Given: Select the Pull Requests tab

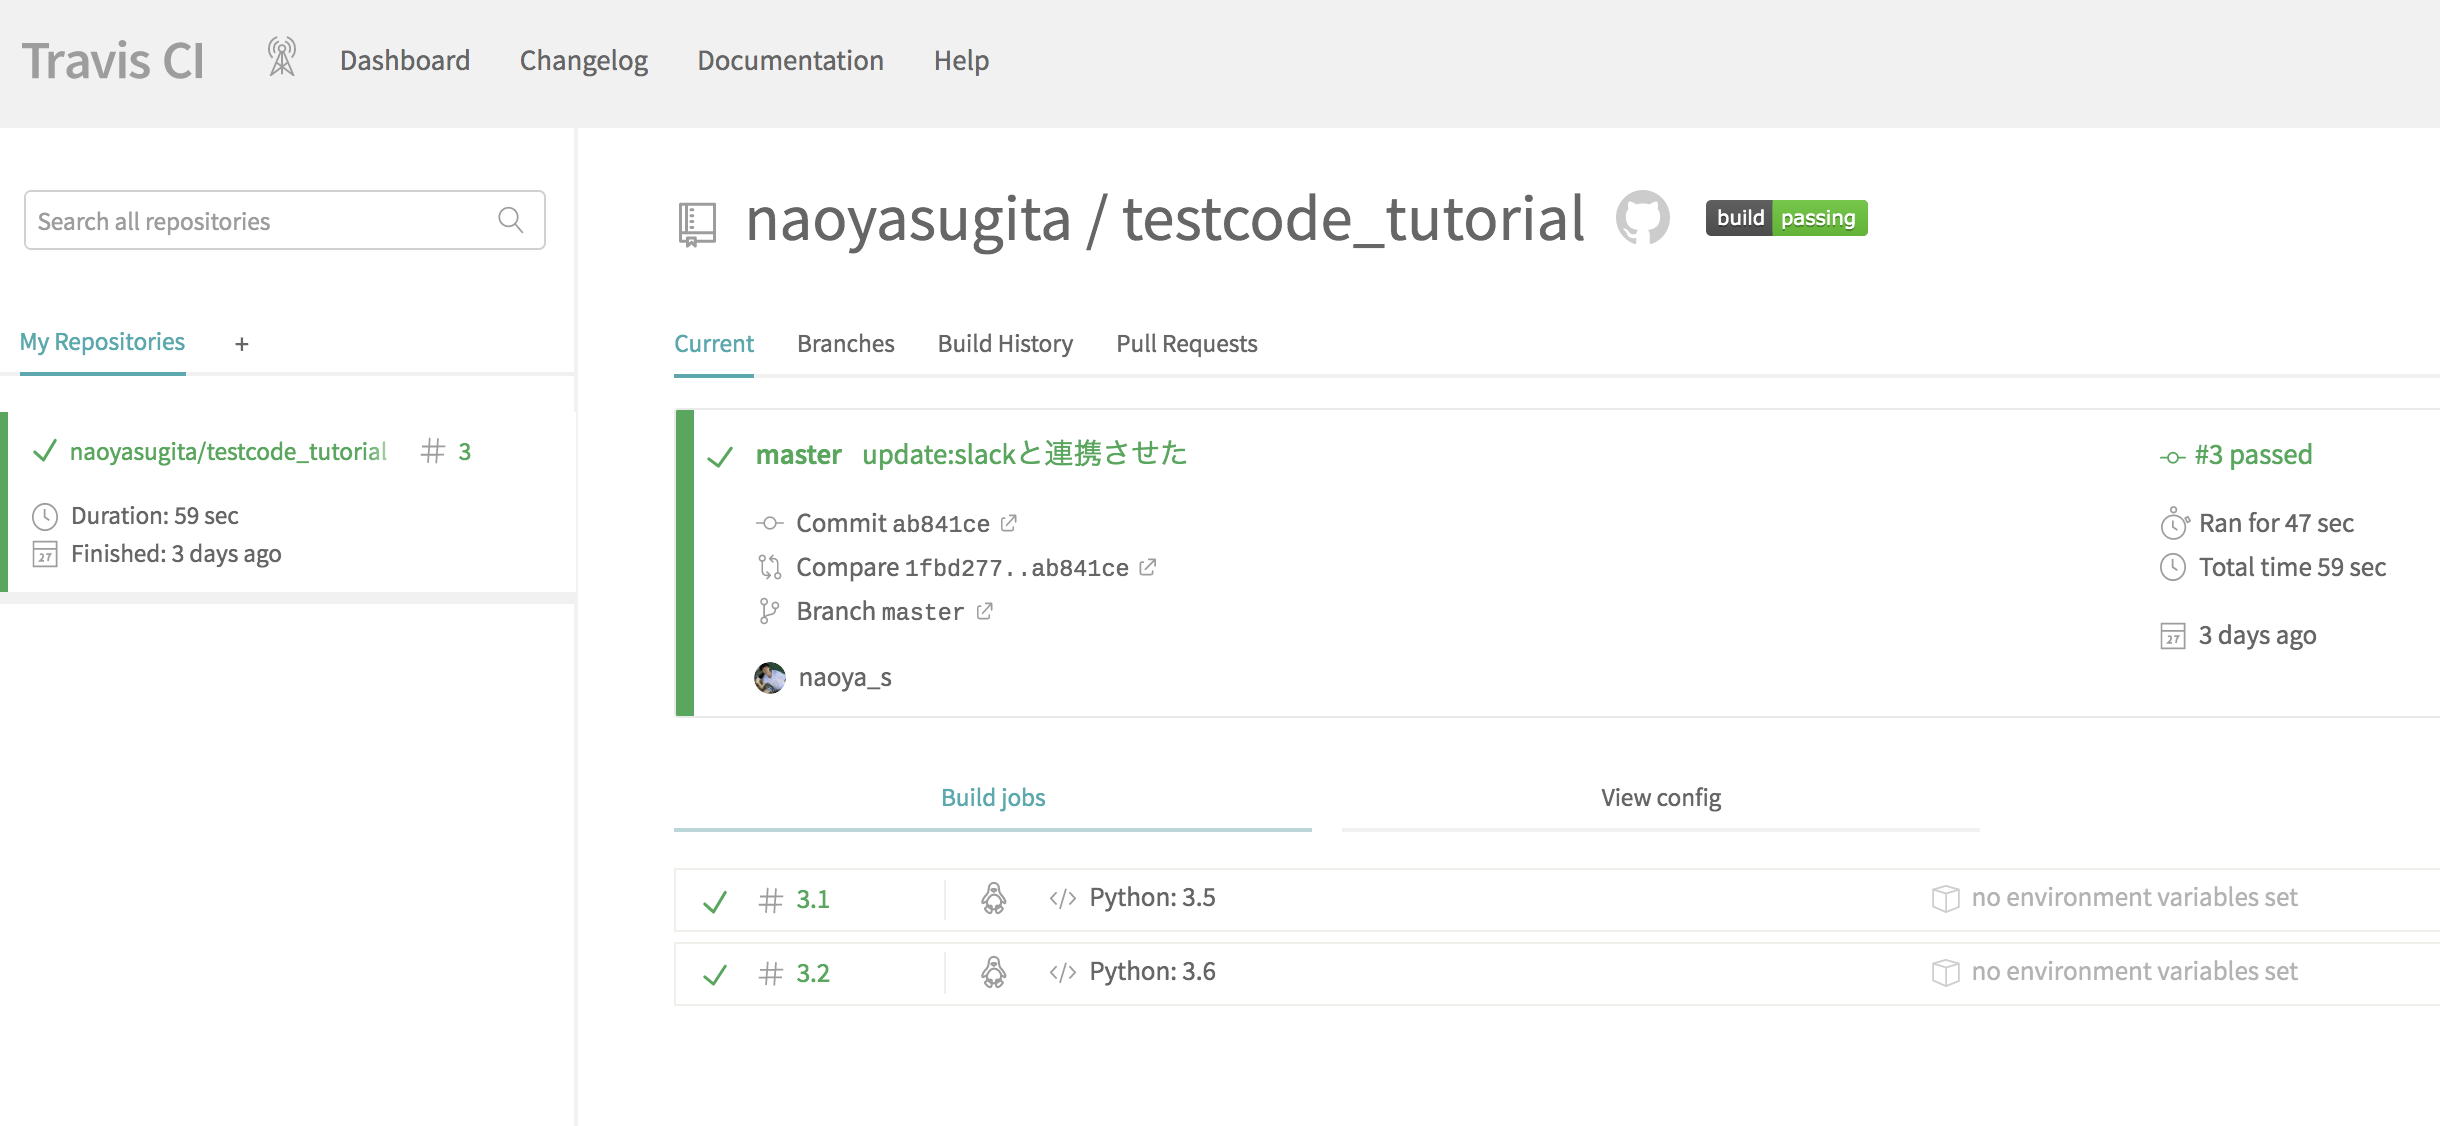Looking at the screenshot, I should pyautogui.click(x=1186, y=344).
